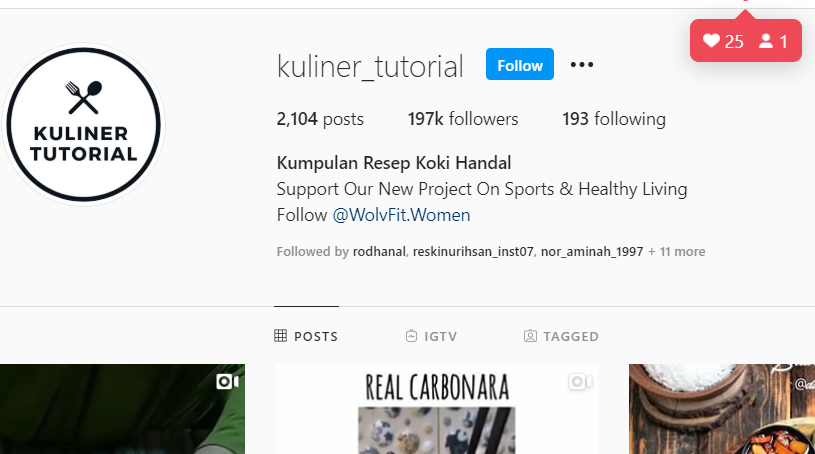Open the Real Carbonara post thumbnail
The image size is (815, 454).
pos(437,409)
